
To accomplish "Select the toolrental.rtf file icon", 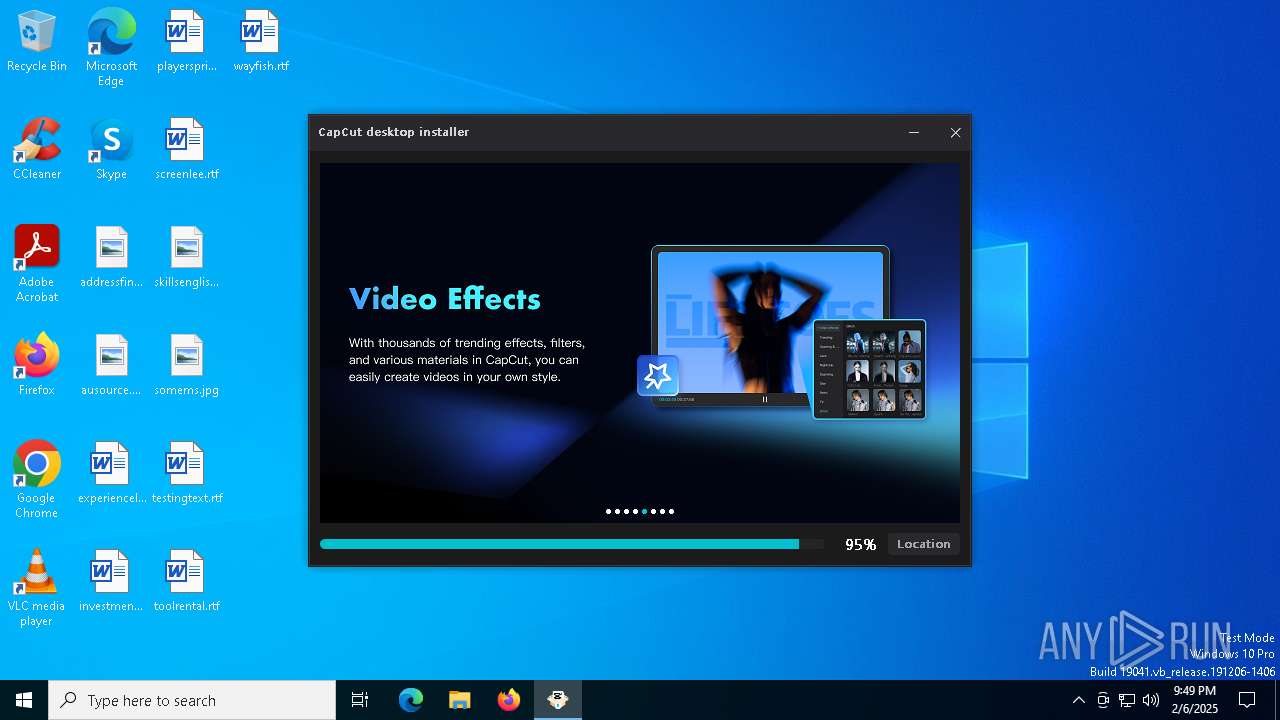I will coord(186,581).
